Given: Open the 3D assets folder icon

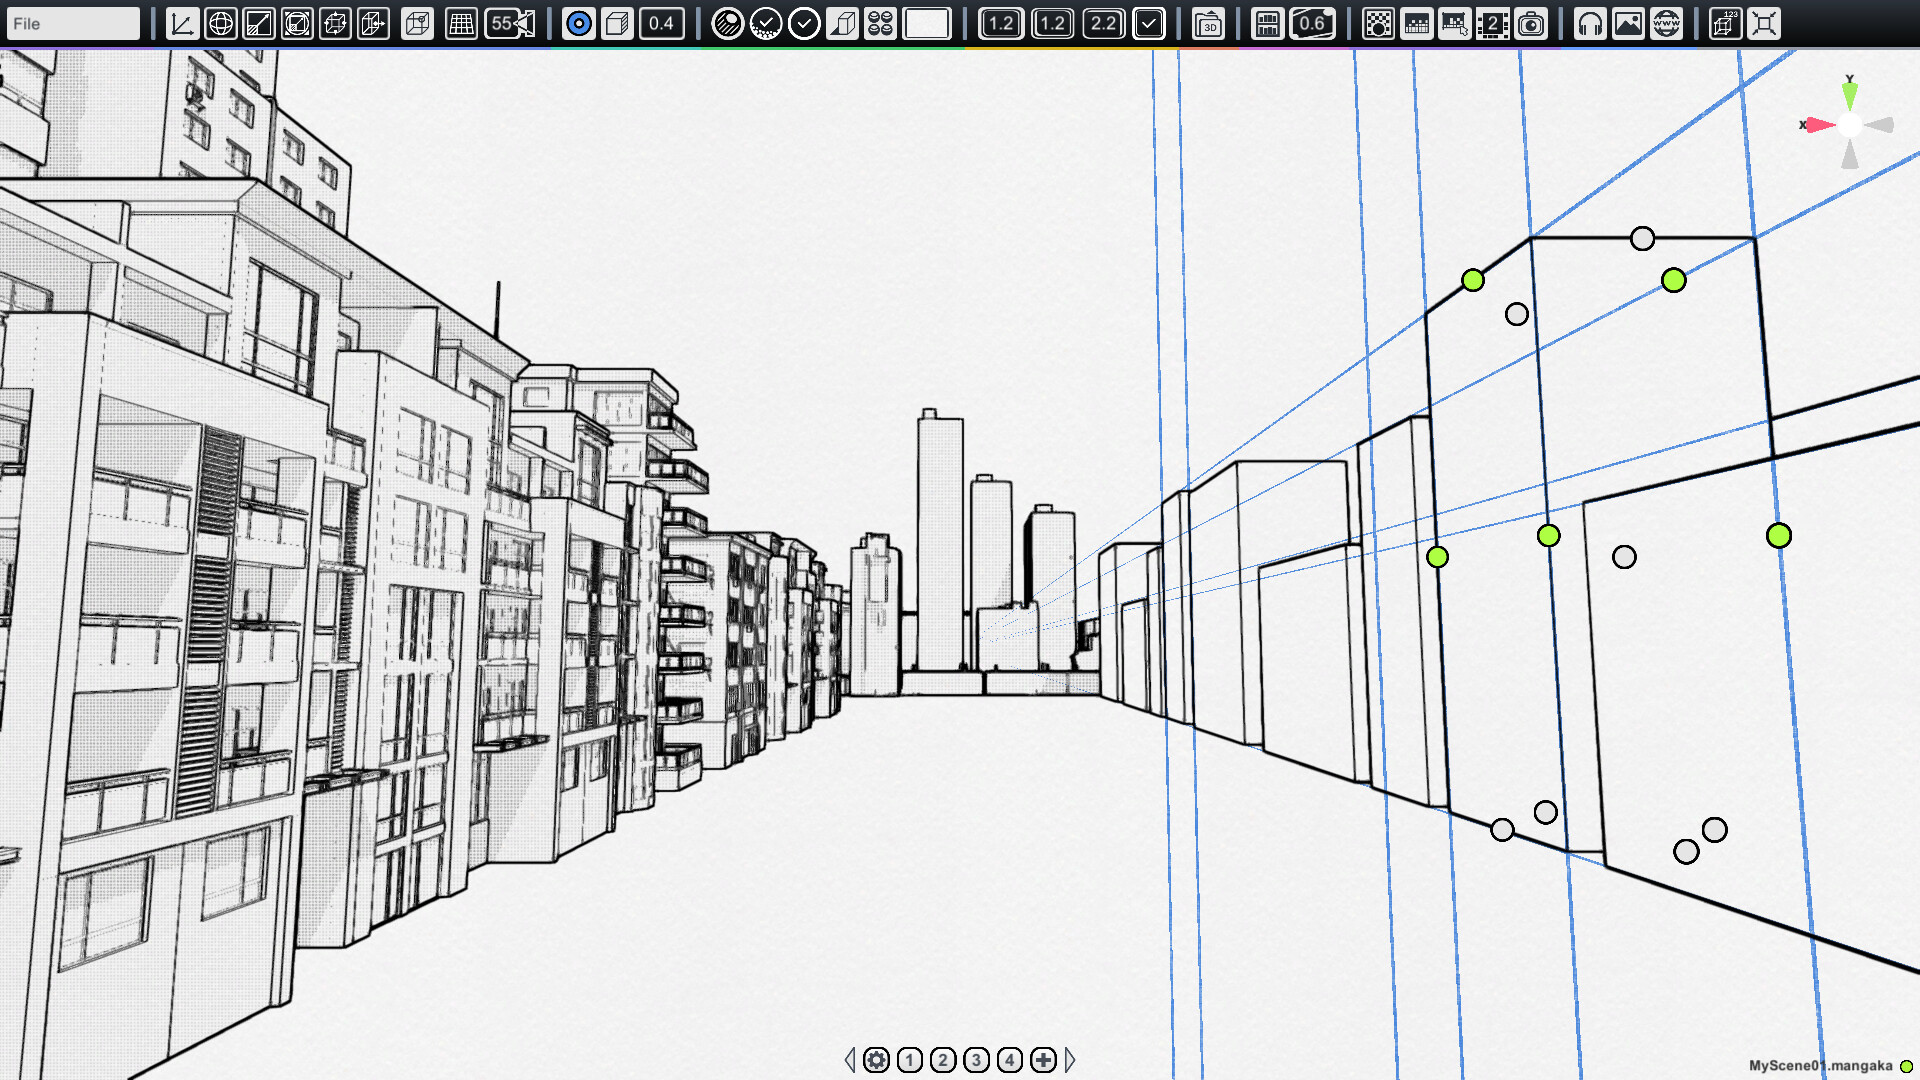Looking at the screenshot, I should click(x=1208, y=25).
